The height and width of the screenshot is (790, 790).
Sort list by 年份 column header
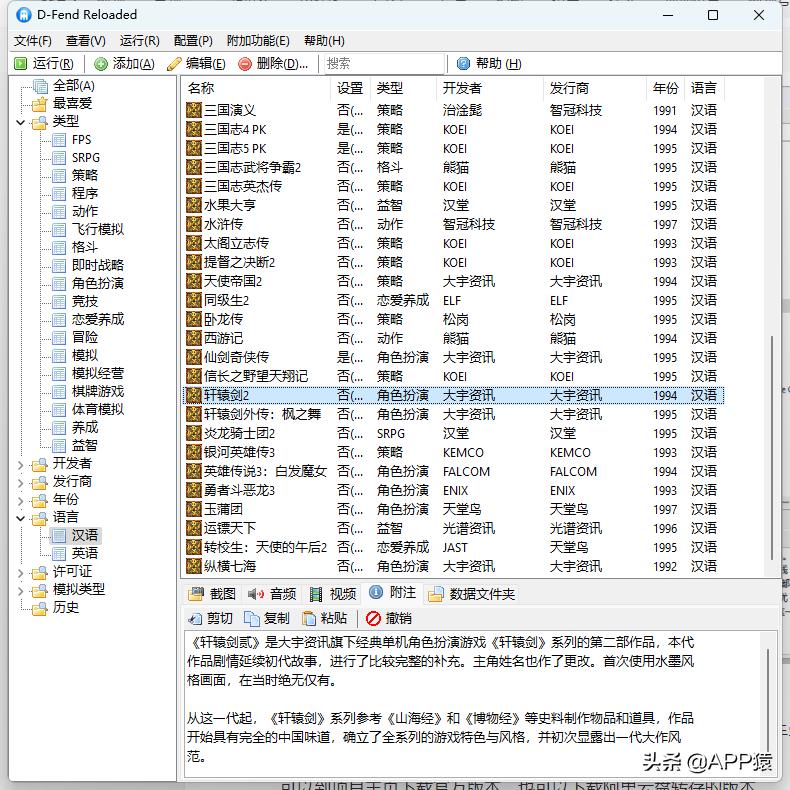(x=665, y=88)
